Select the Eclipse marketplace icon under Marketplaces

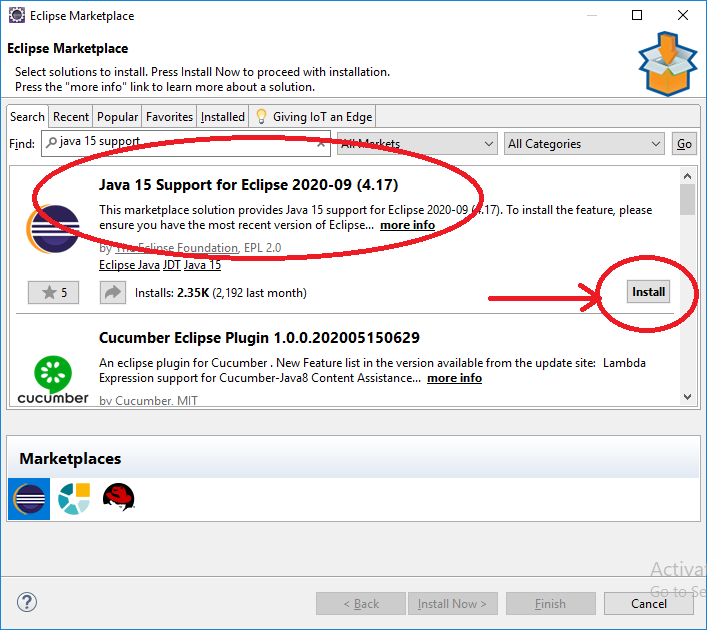(x=29, y=499)
